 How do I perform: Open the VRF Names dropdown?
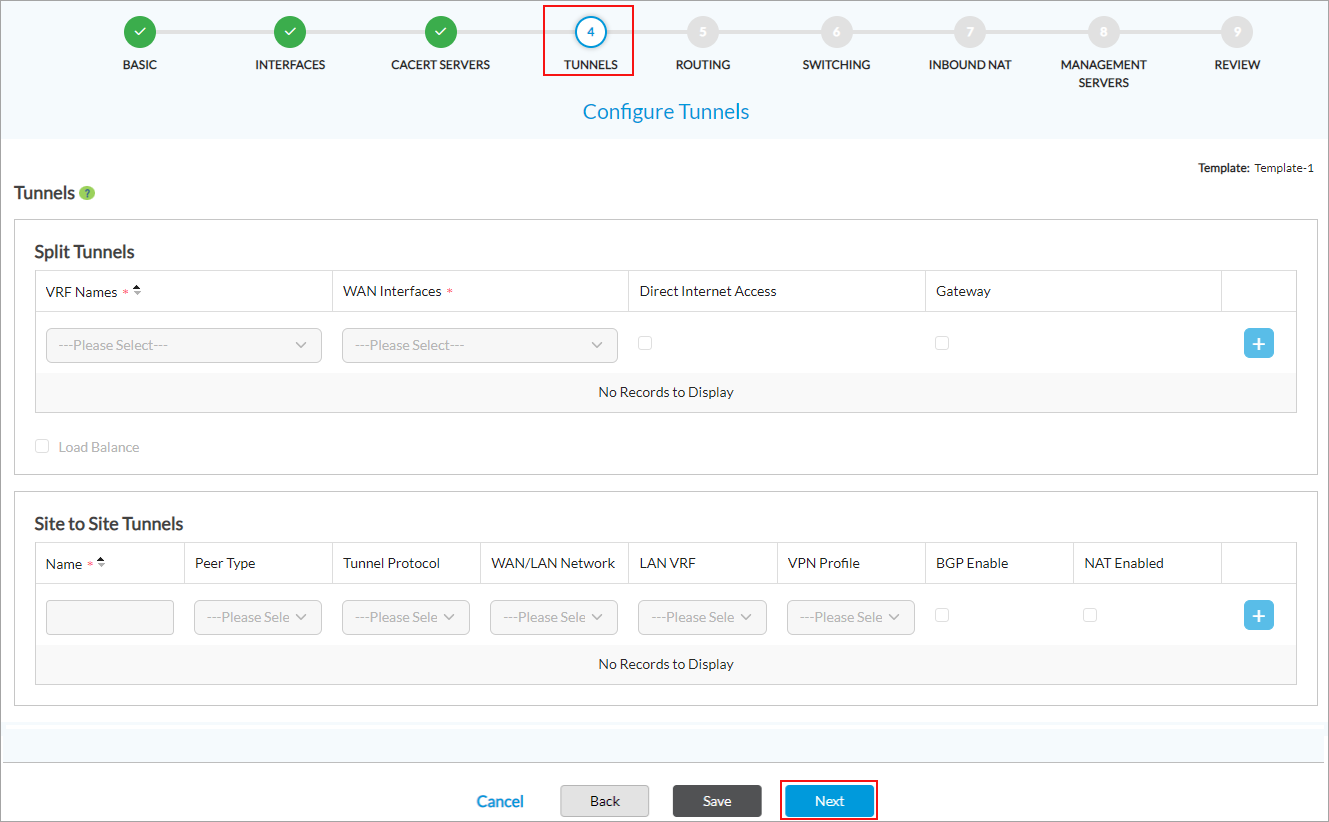coord(184,345)
